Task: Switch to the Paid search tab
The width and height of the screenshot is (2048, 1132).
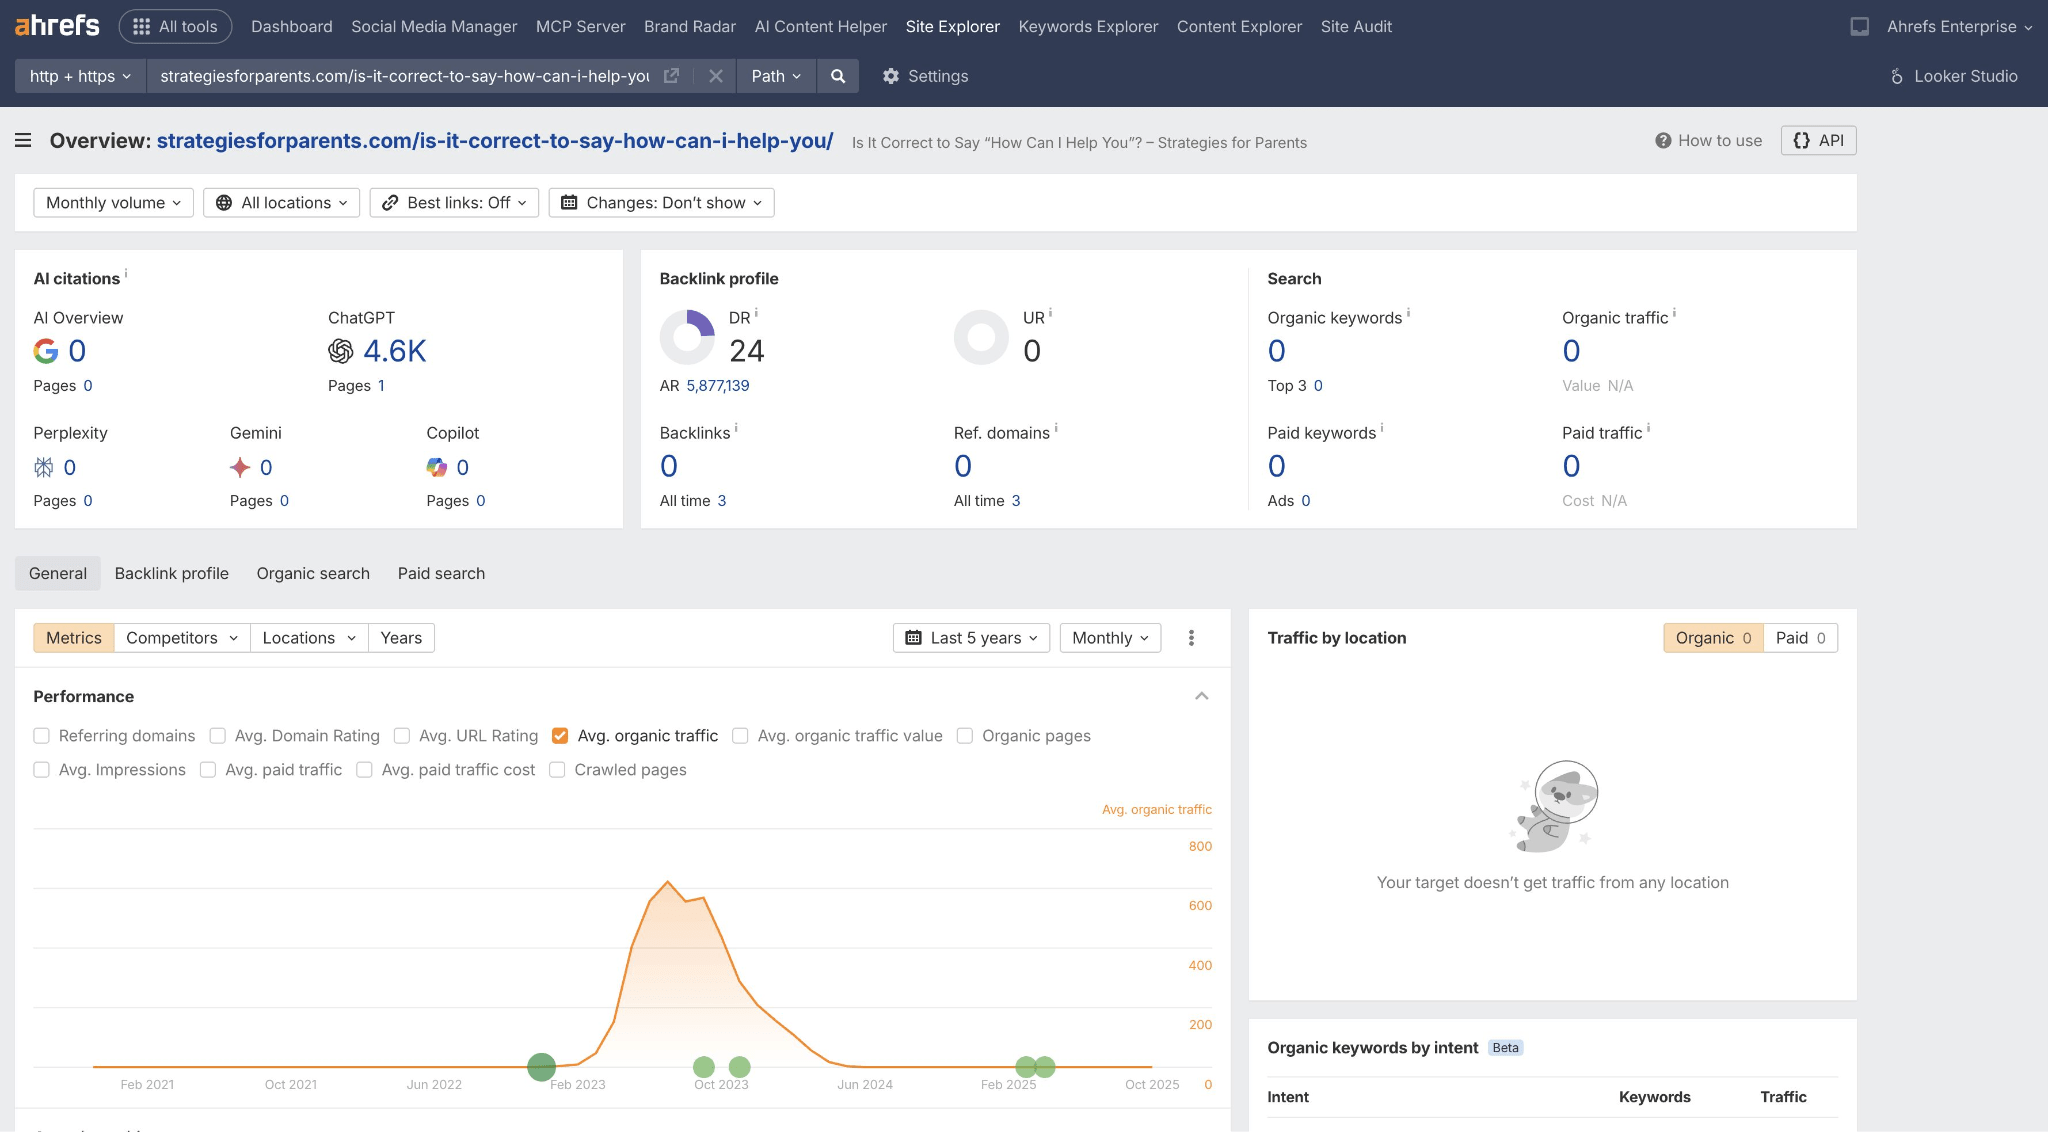Action: tap(440, 573)
